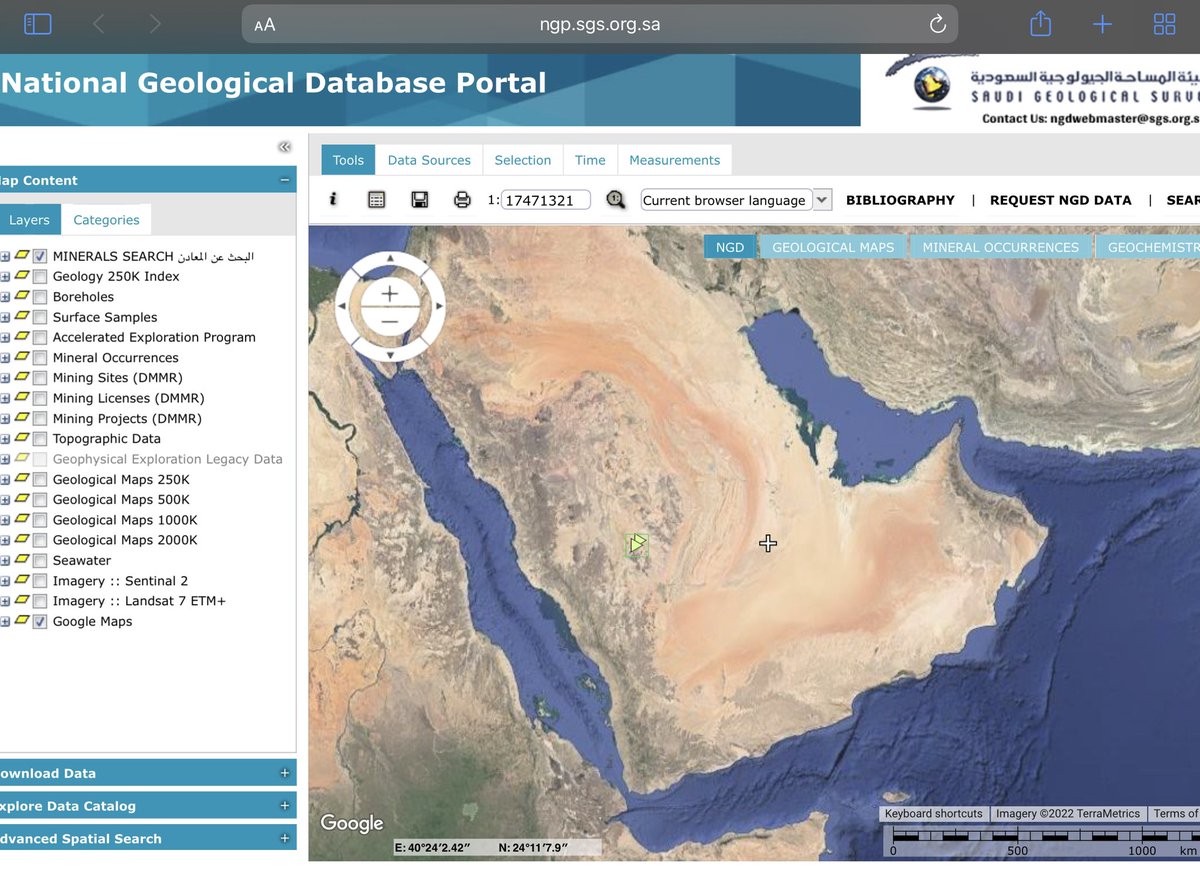1200x878 pixels.
Task: Click the Google logo on the map
Action: [x=352, y=823]
